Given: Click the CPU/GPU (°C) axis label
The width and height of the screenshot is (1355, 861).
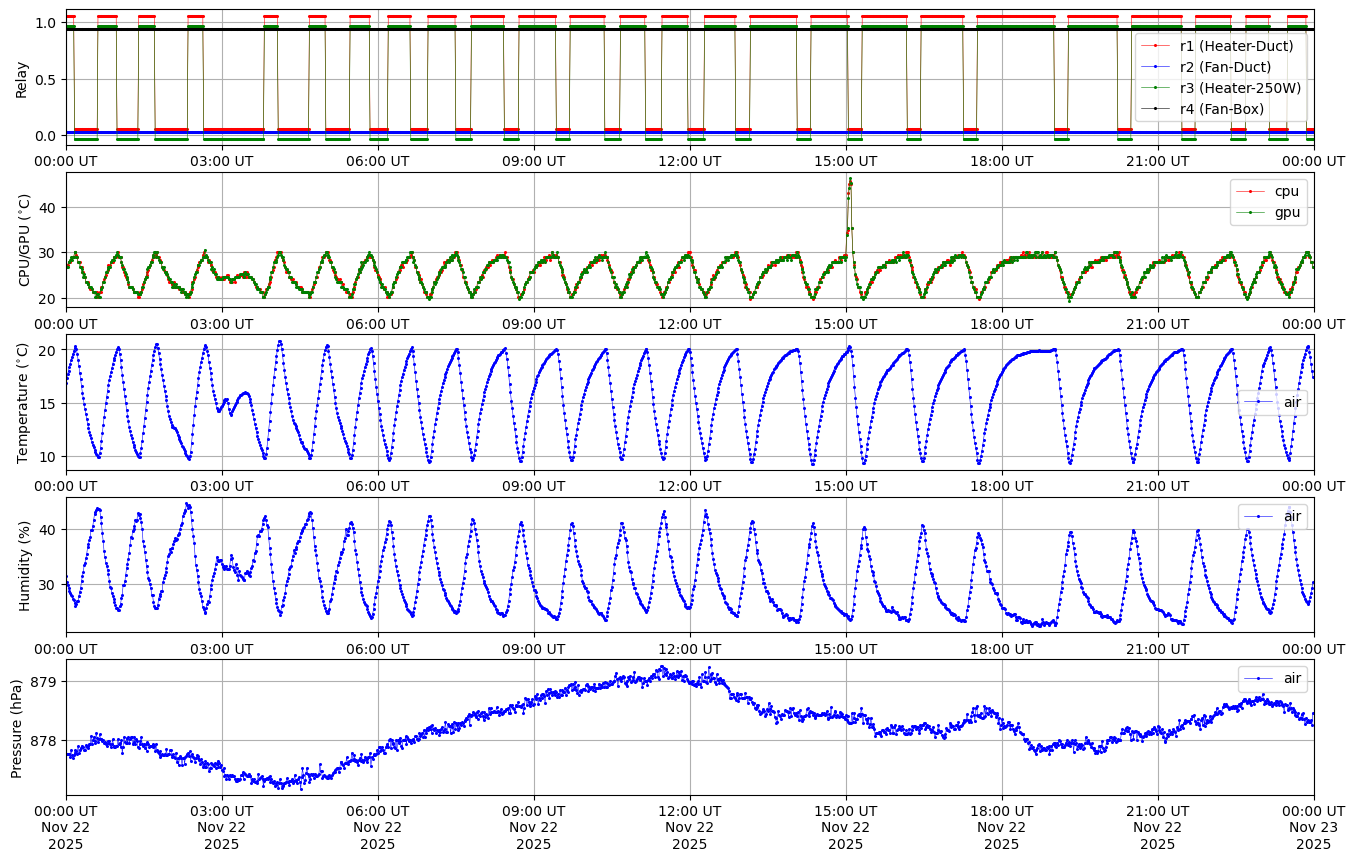Looking at the screenshot, I should [x=24, y=240].
